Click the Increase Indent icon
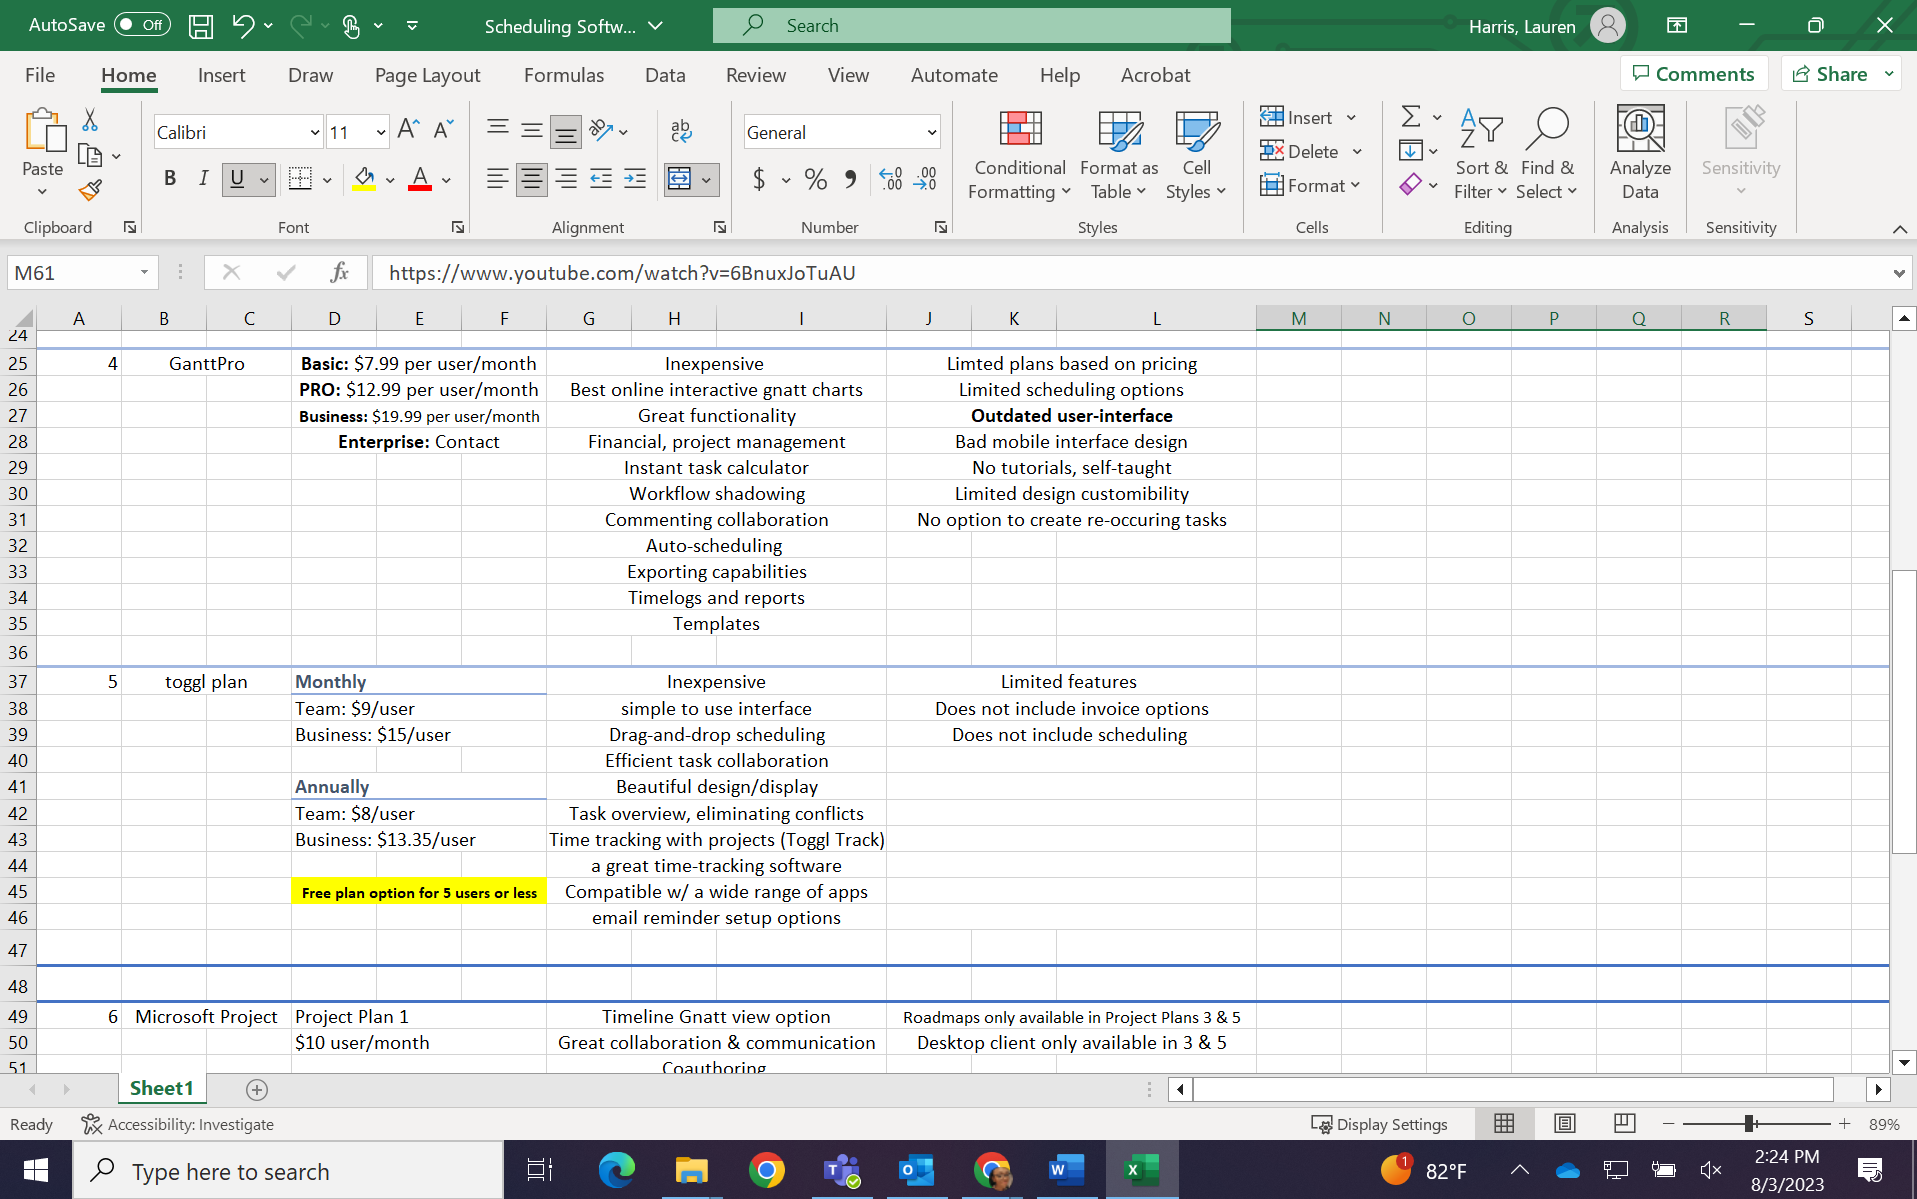This screenshot has height=1199, width=1917. coord(635,179)
